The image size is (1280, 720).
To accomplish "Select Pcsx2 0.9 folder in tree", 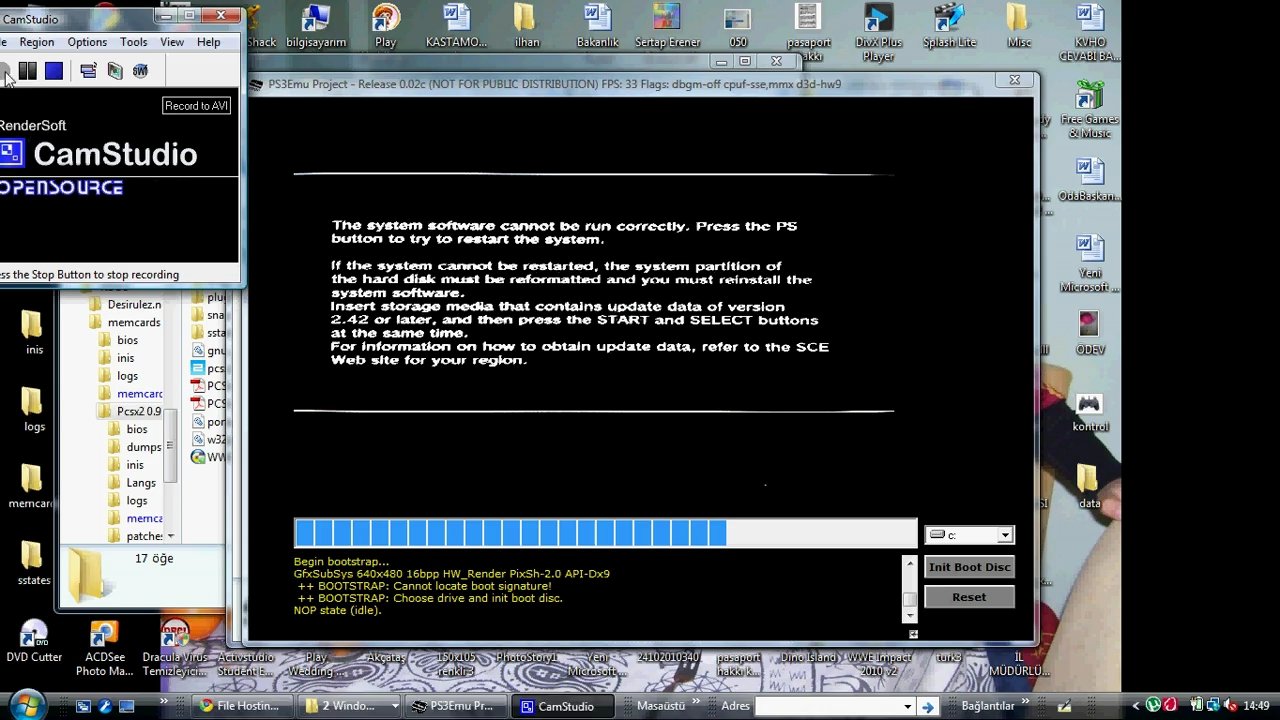I will coord(129,411).
